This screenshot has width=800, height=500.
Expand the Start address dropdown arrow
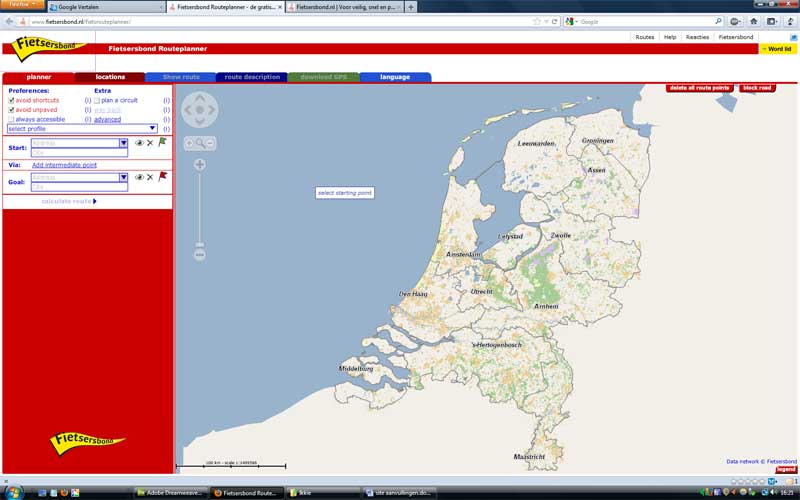[123, 143]
